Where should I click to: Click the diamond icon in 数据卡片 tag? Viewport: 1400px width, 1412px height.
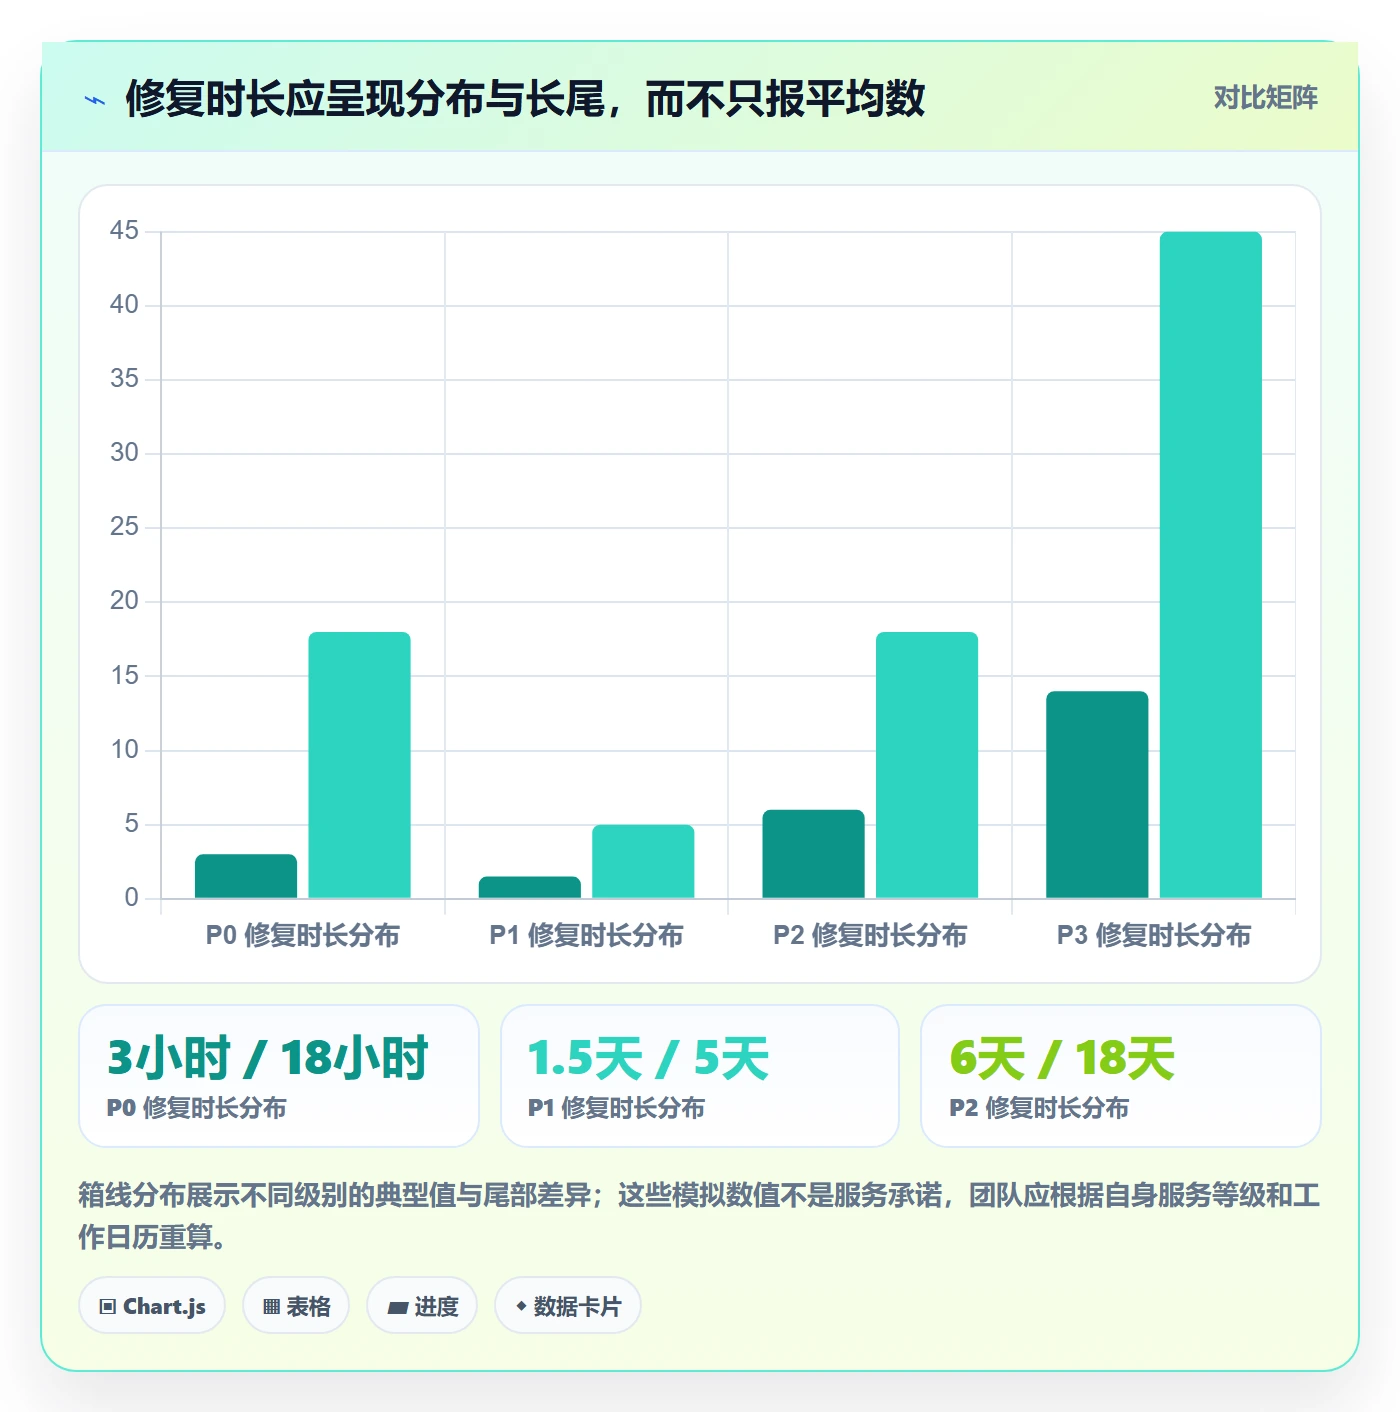click(x=521, y=1306)
